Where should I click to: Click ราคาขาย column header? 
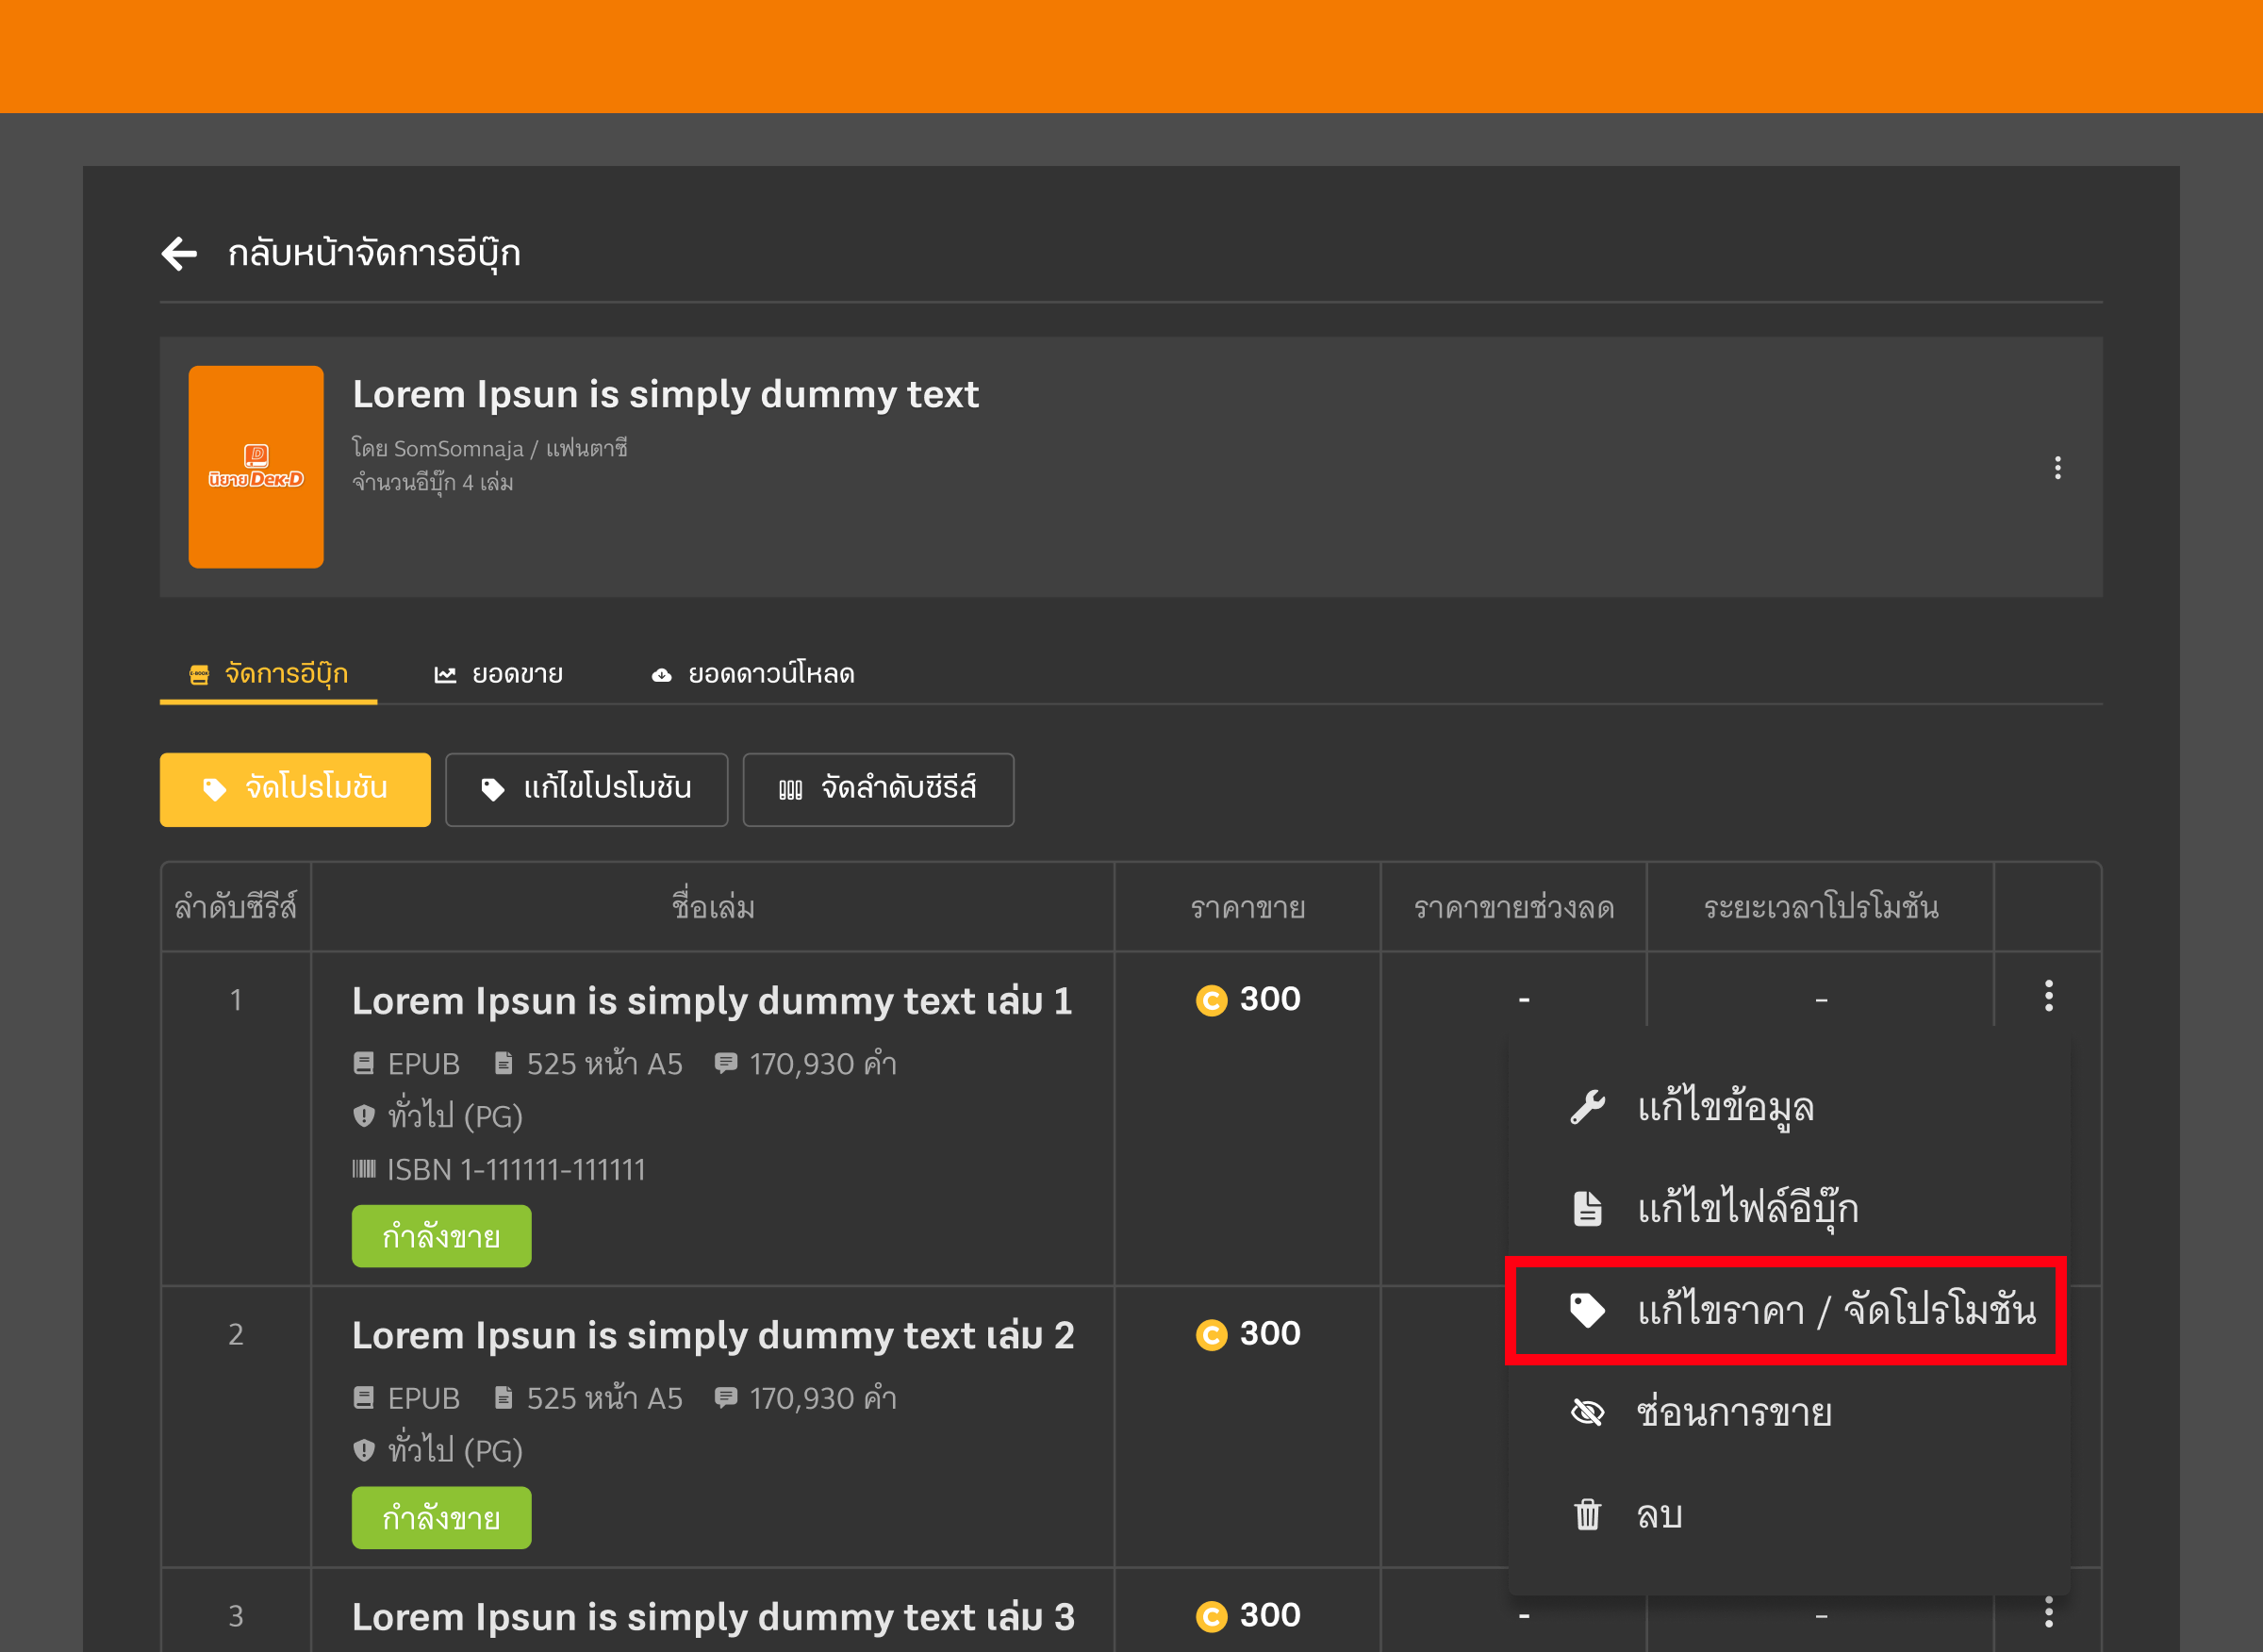pyautogui.click(x=1247, y=908)
